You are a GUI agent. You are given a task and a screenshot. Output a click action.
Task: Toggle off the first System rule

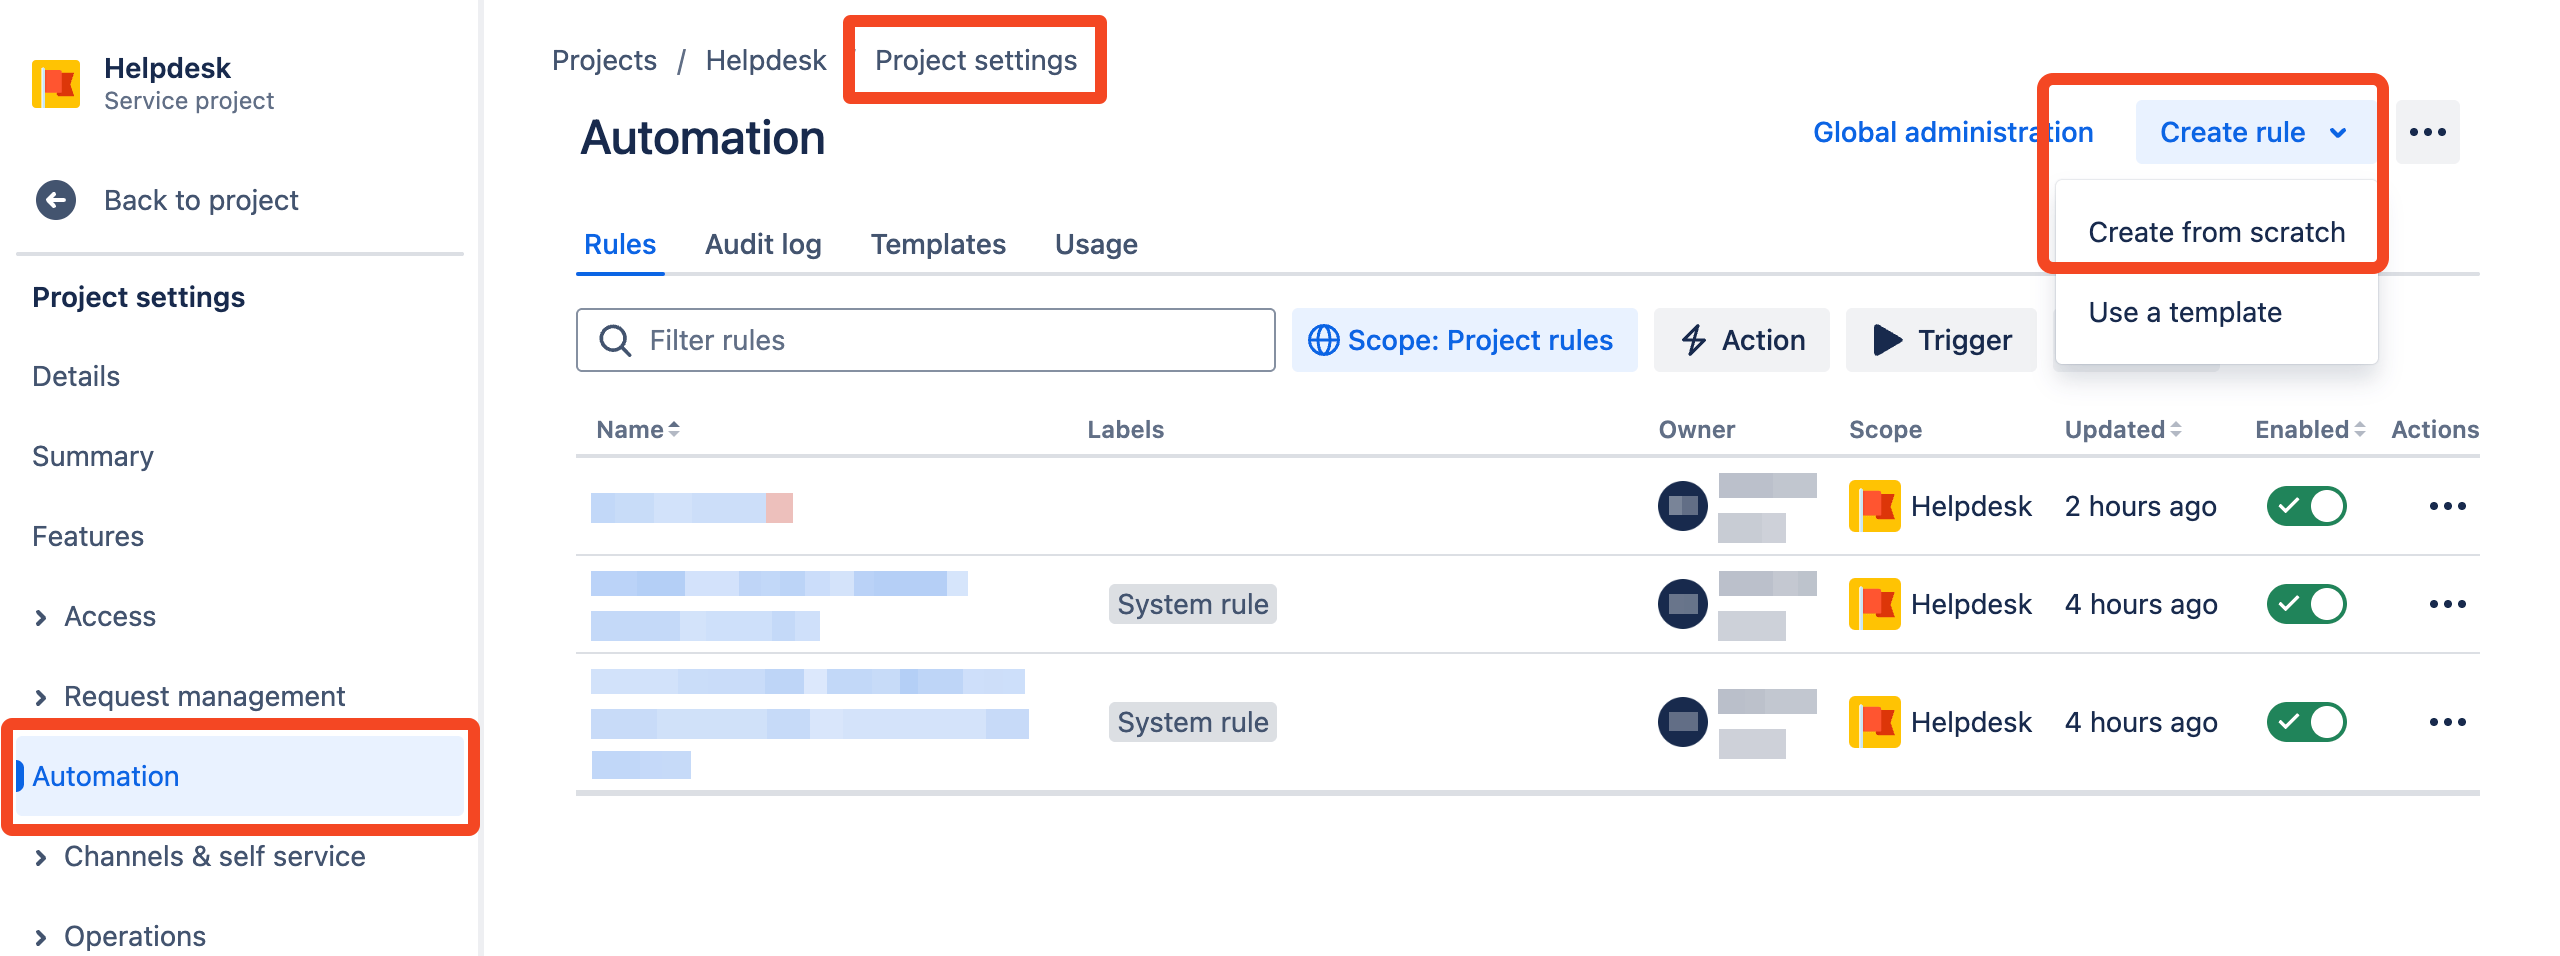point(2307,604)
